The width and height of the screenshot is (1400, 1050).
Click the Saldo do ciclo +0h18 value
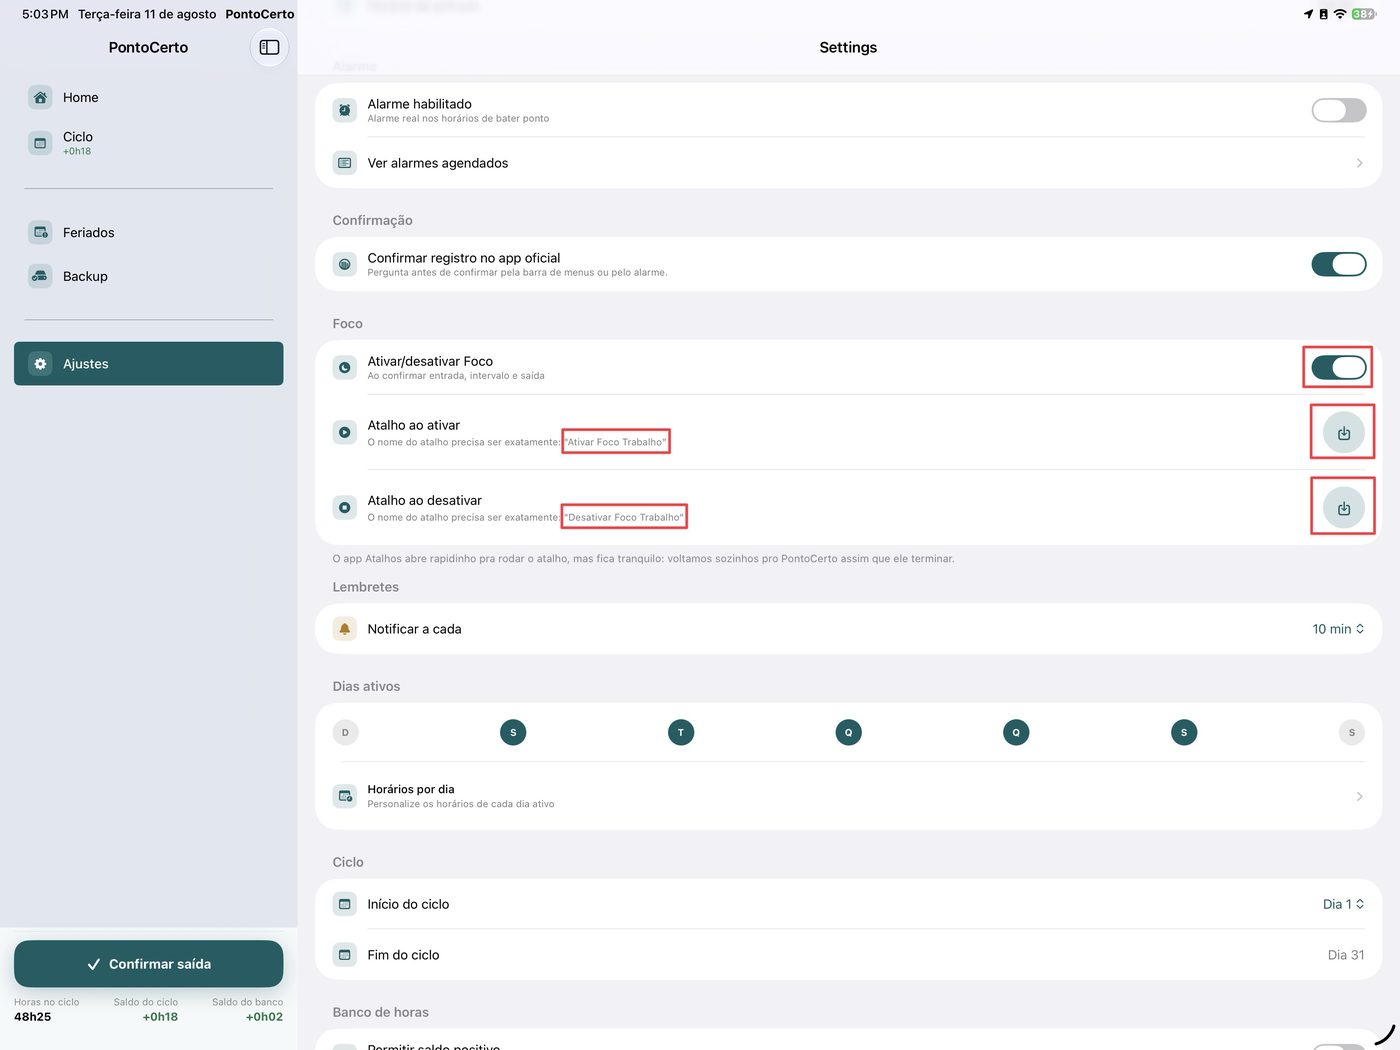pos(160,1017)
